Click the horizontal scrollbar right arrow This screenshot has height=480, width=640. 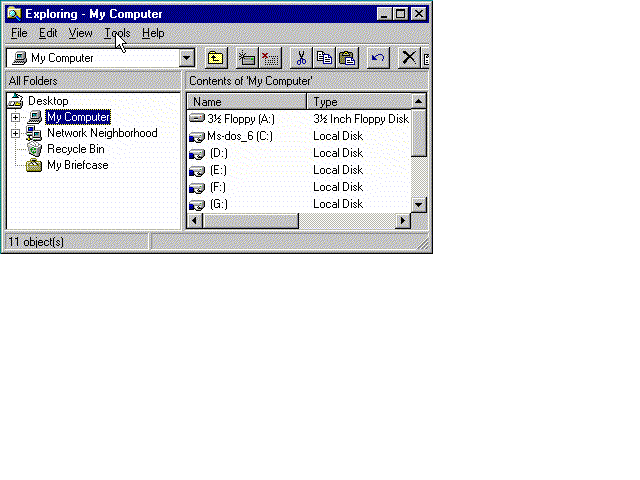click(403, 221)
